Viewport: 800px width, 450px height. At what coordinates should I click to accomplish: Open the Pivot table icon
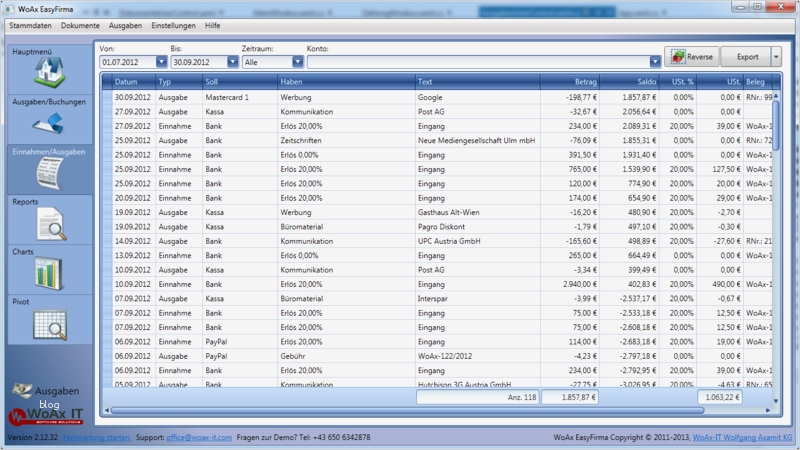49,324
